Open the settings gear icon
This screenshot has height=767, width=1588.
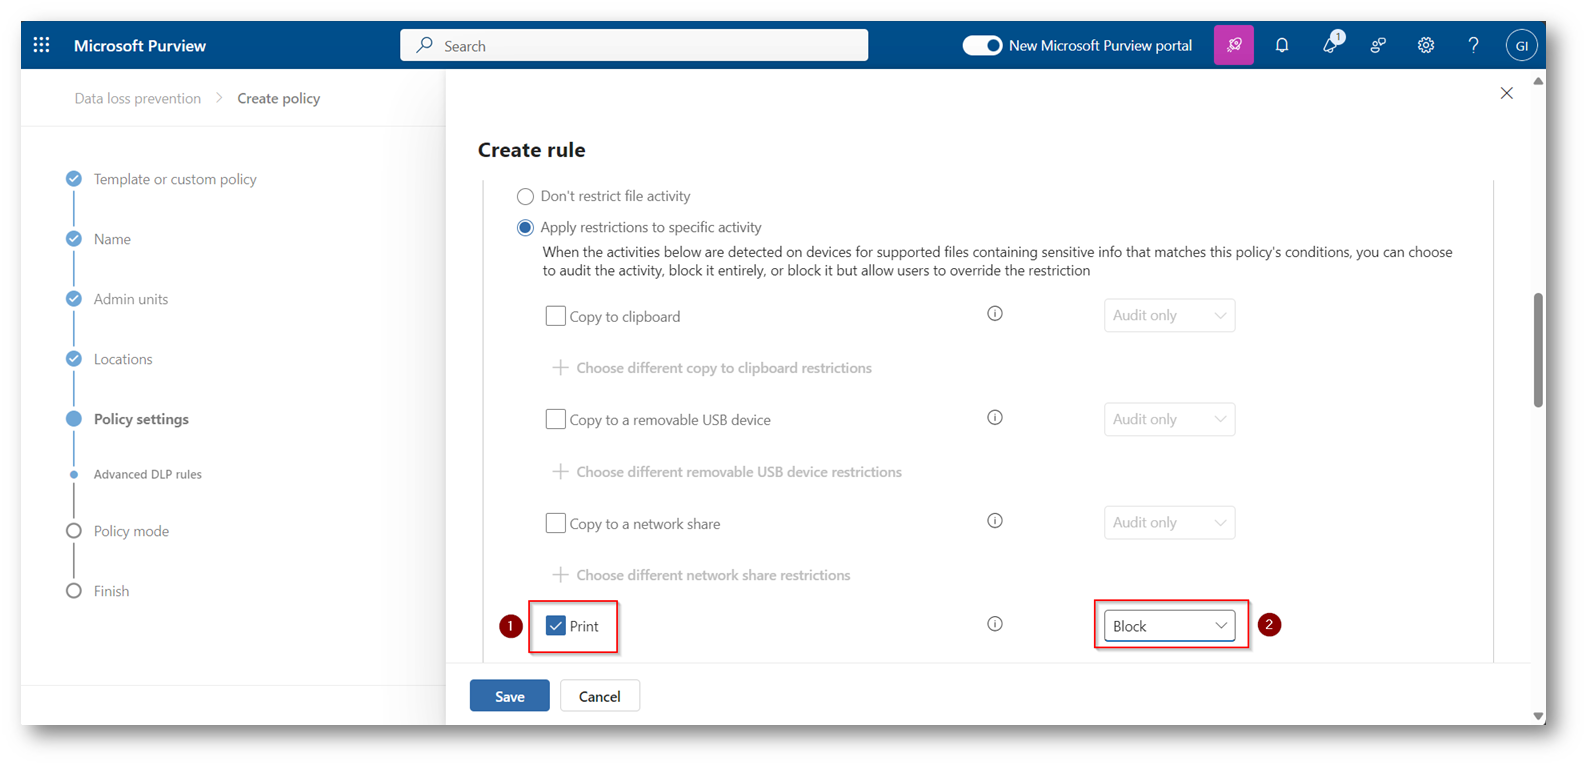click(1425, 45)
